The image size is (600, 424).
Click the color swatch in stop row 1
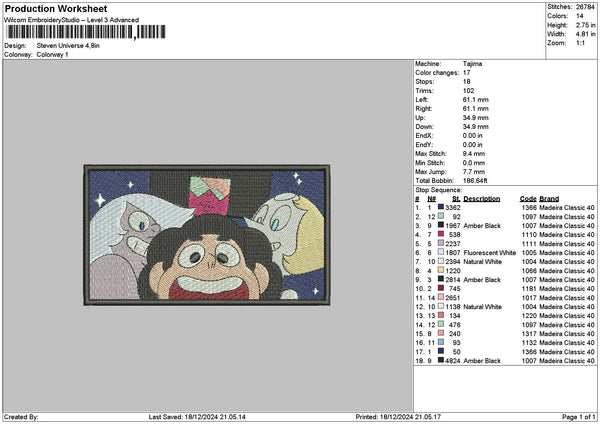(441, 207)
